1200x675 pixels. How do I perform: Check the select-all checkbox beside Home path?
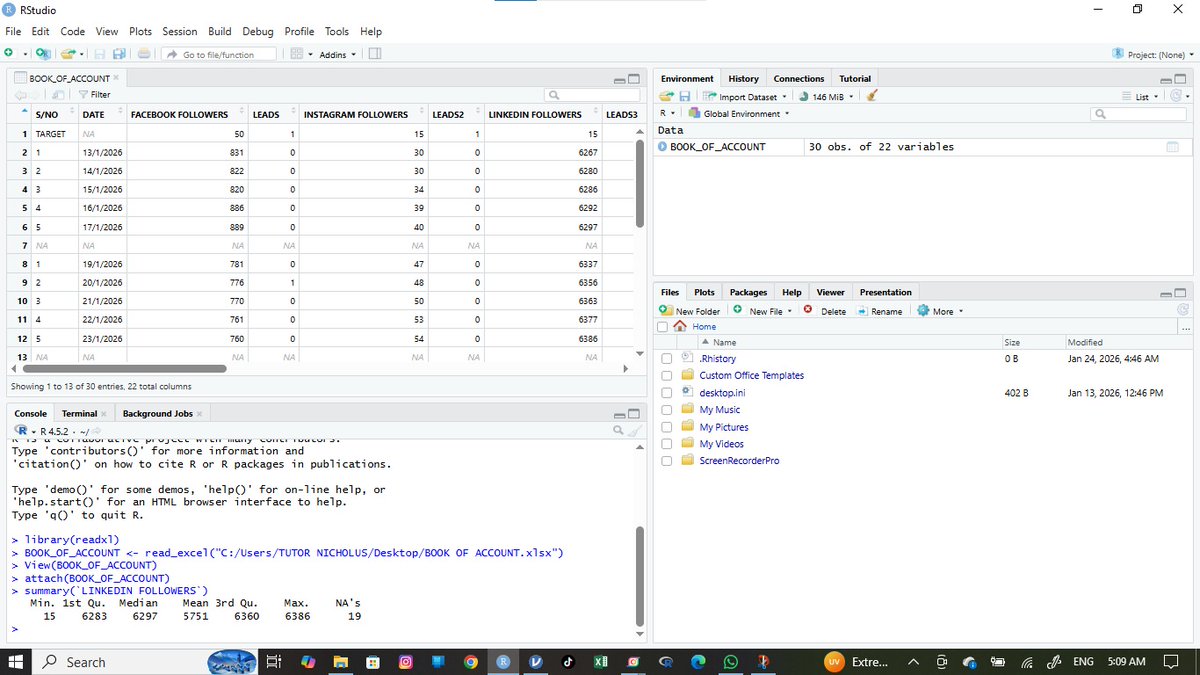pyautogui.click(x=664, y=327)
